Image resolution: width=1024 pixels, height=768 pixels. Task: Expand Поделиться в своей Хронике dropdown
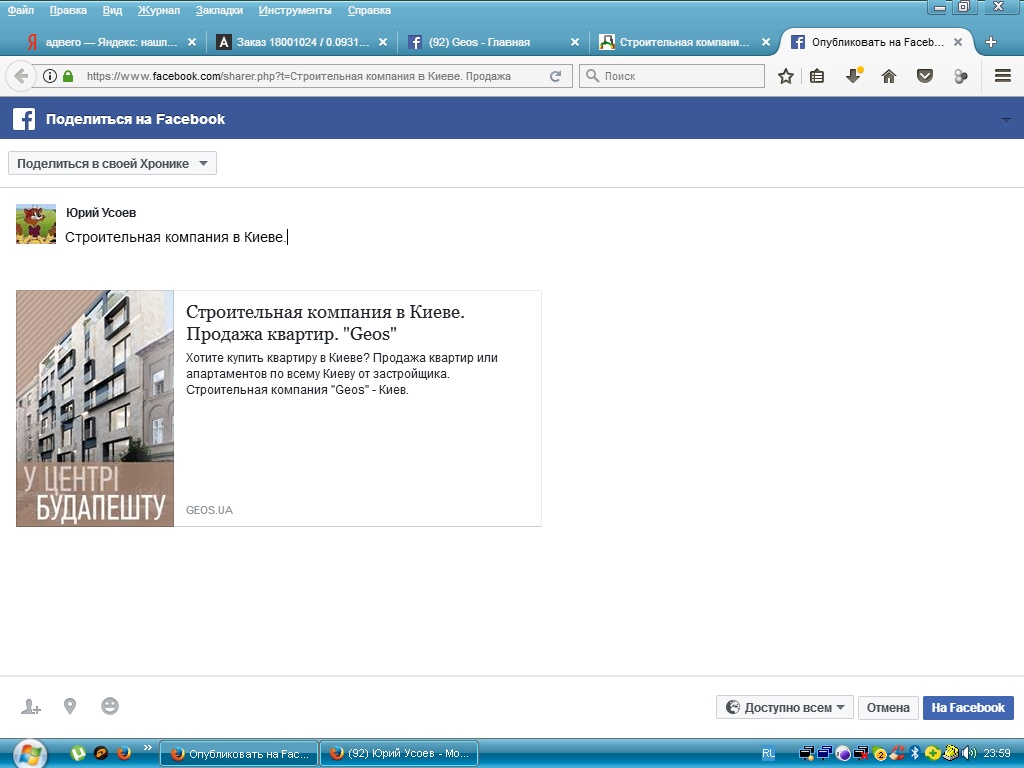click(112, 163)
